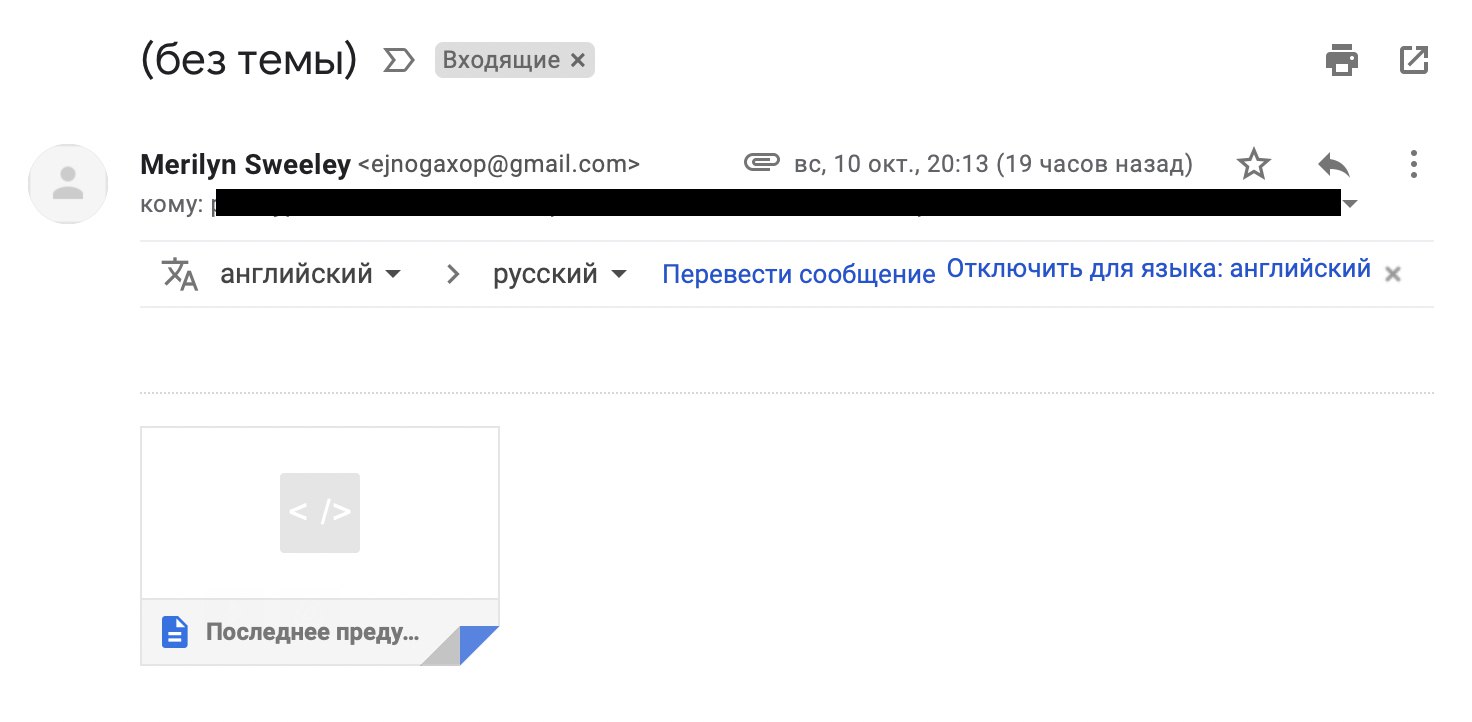Open the attachment preview thumbnail

320,513
